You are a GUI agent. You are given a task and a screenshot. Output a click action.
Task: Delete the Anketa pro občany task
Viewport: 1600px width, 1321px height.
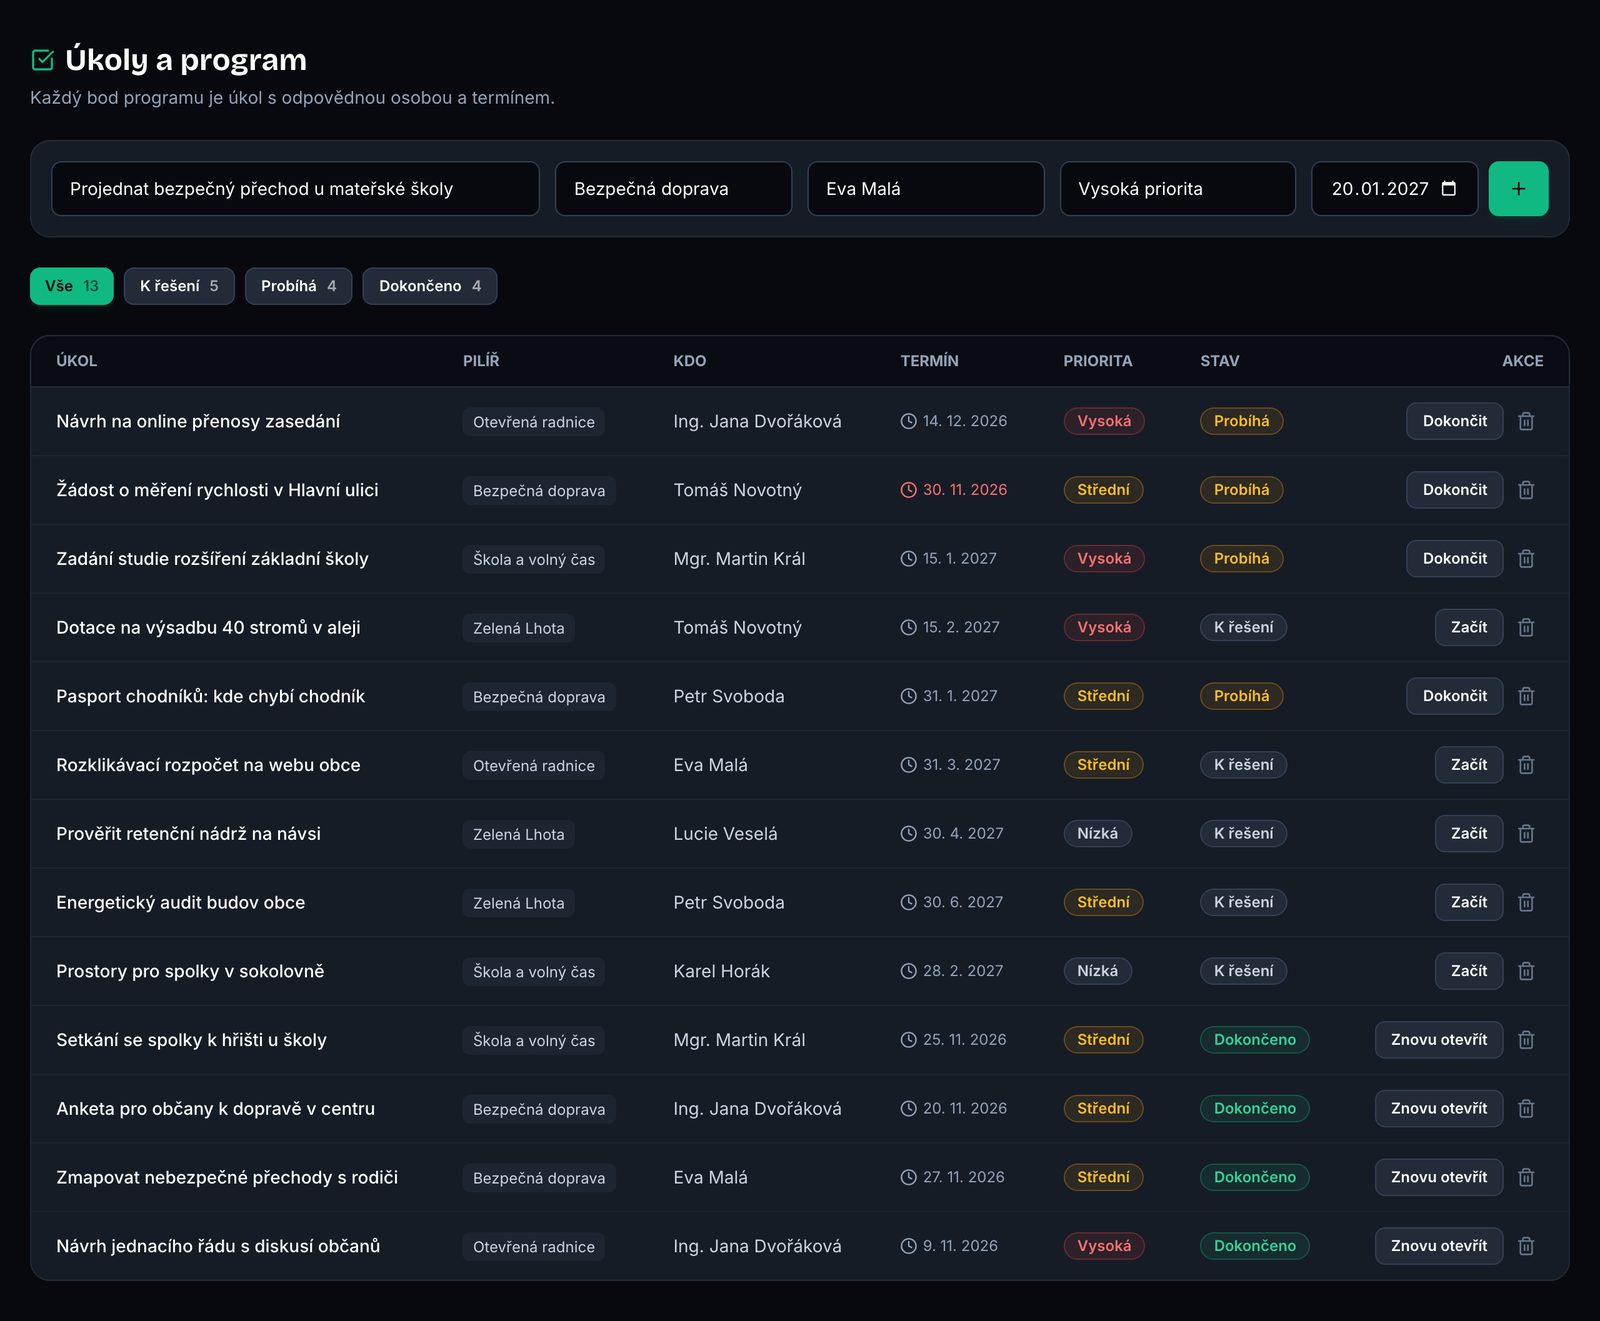tap(1526, 1109)
